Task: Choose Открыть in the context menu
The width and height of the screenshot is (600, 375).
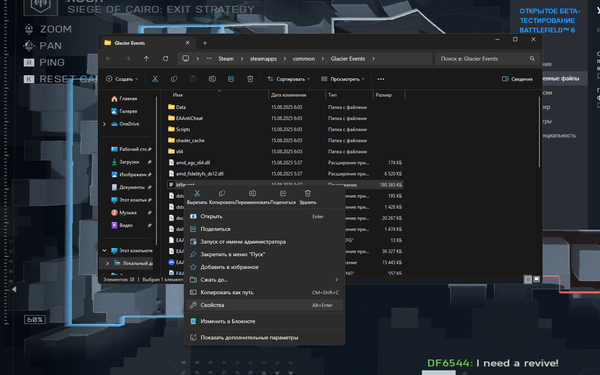Action: [x=264, y=217]
